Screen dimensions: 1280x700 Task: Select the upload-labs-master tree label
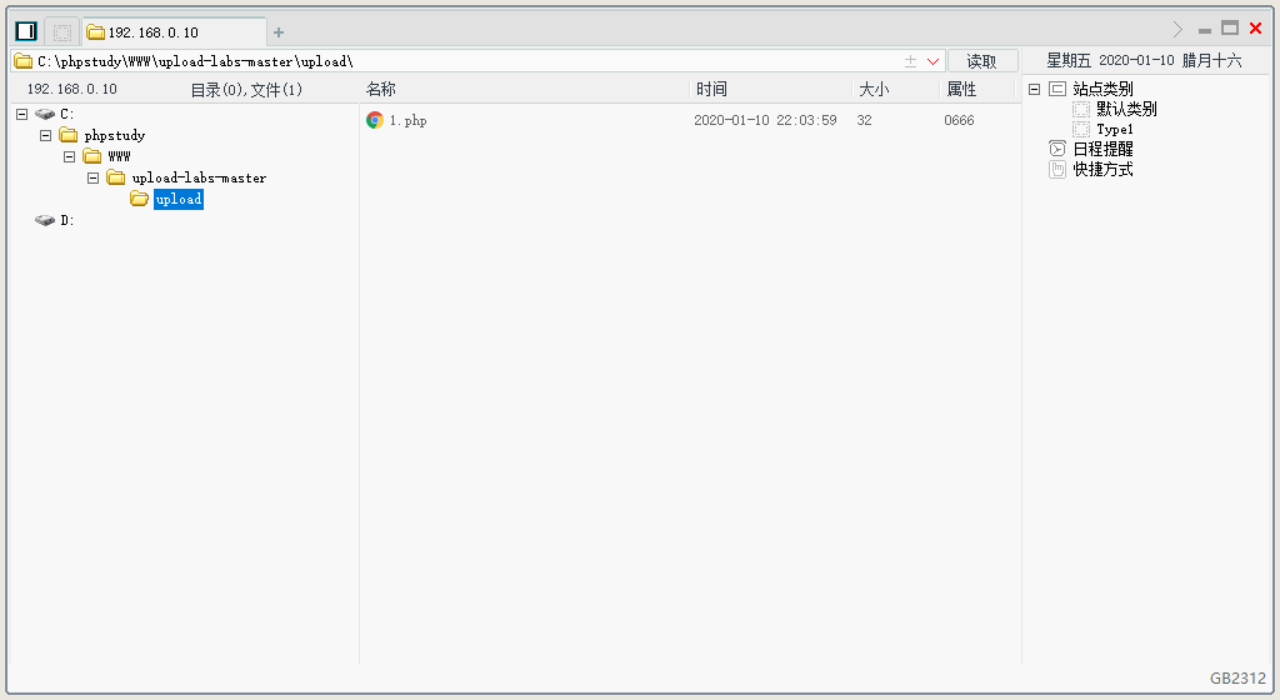199,178
